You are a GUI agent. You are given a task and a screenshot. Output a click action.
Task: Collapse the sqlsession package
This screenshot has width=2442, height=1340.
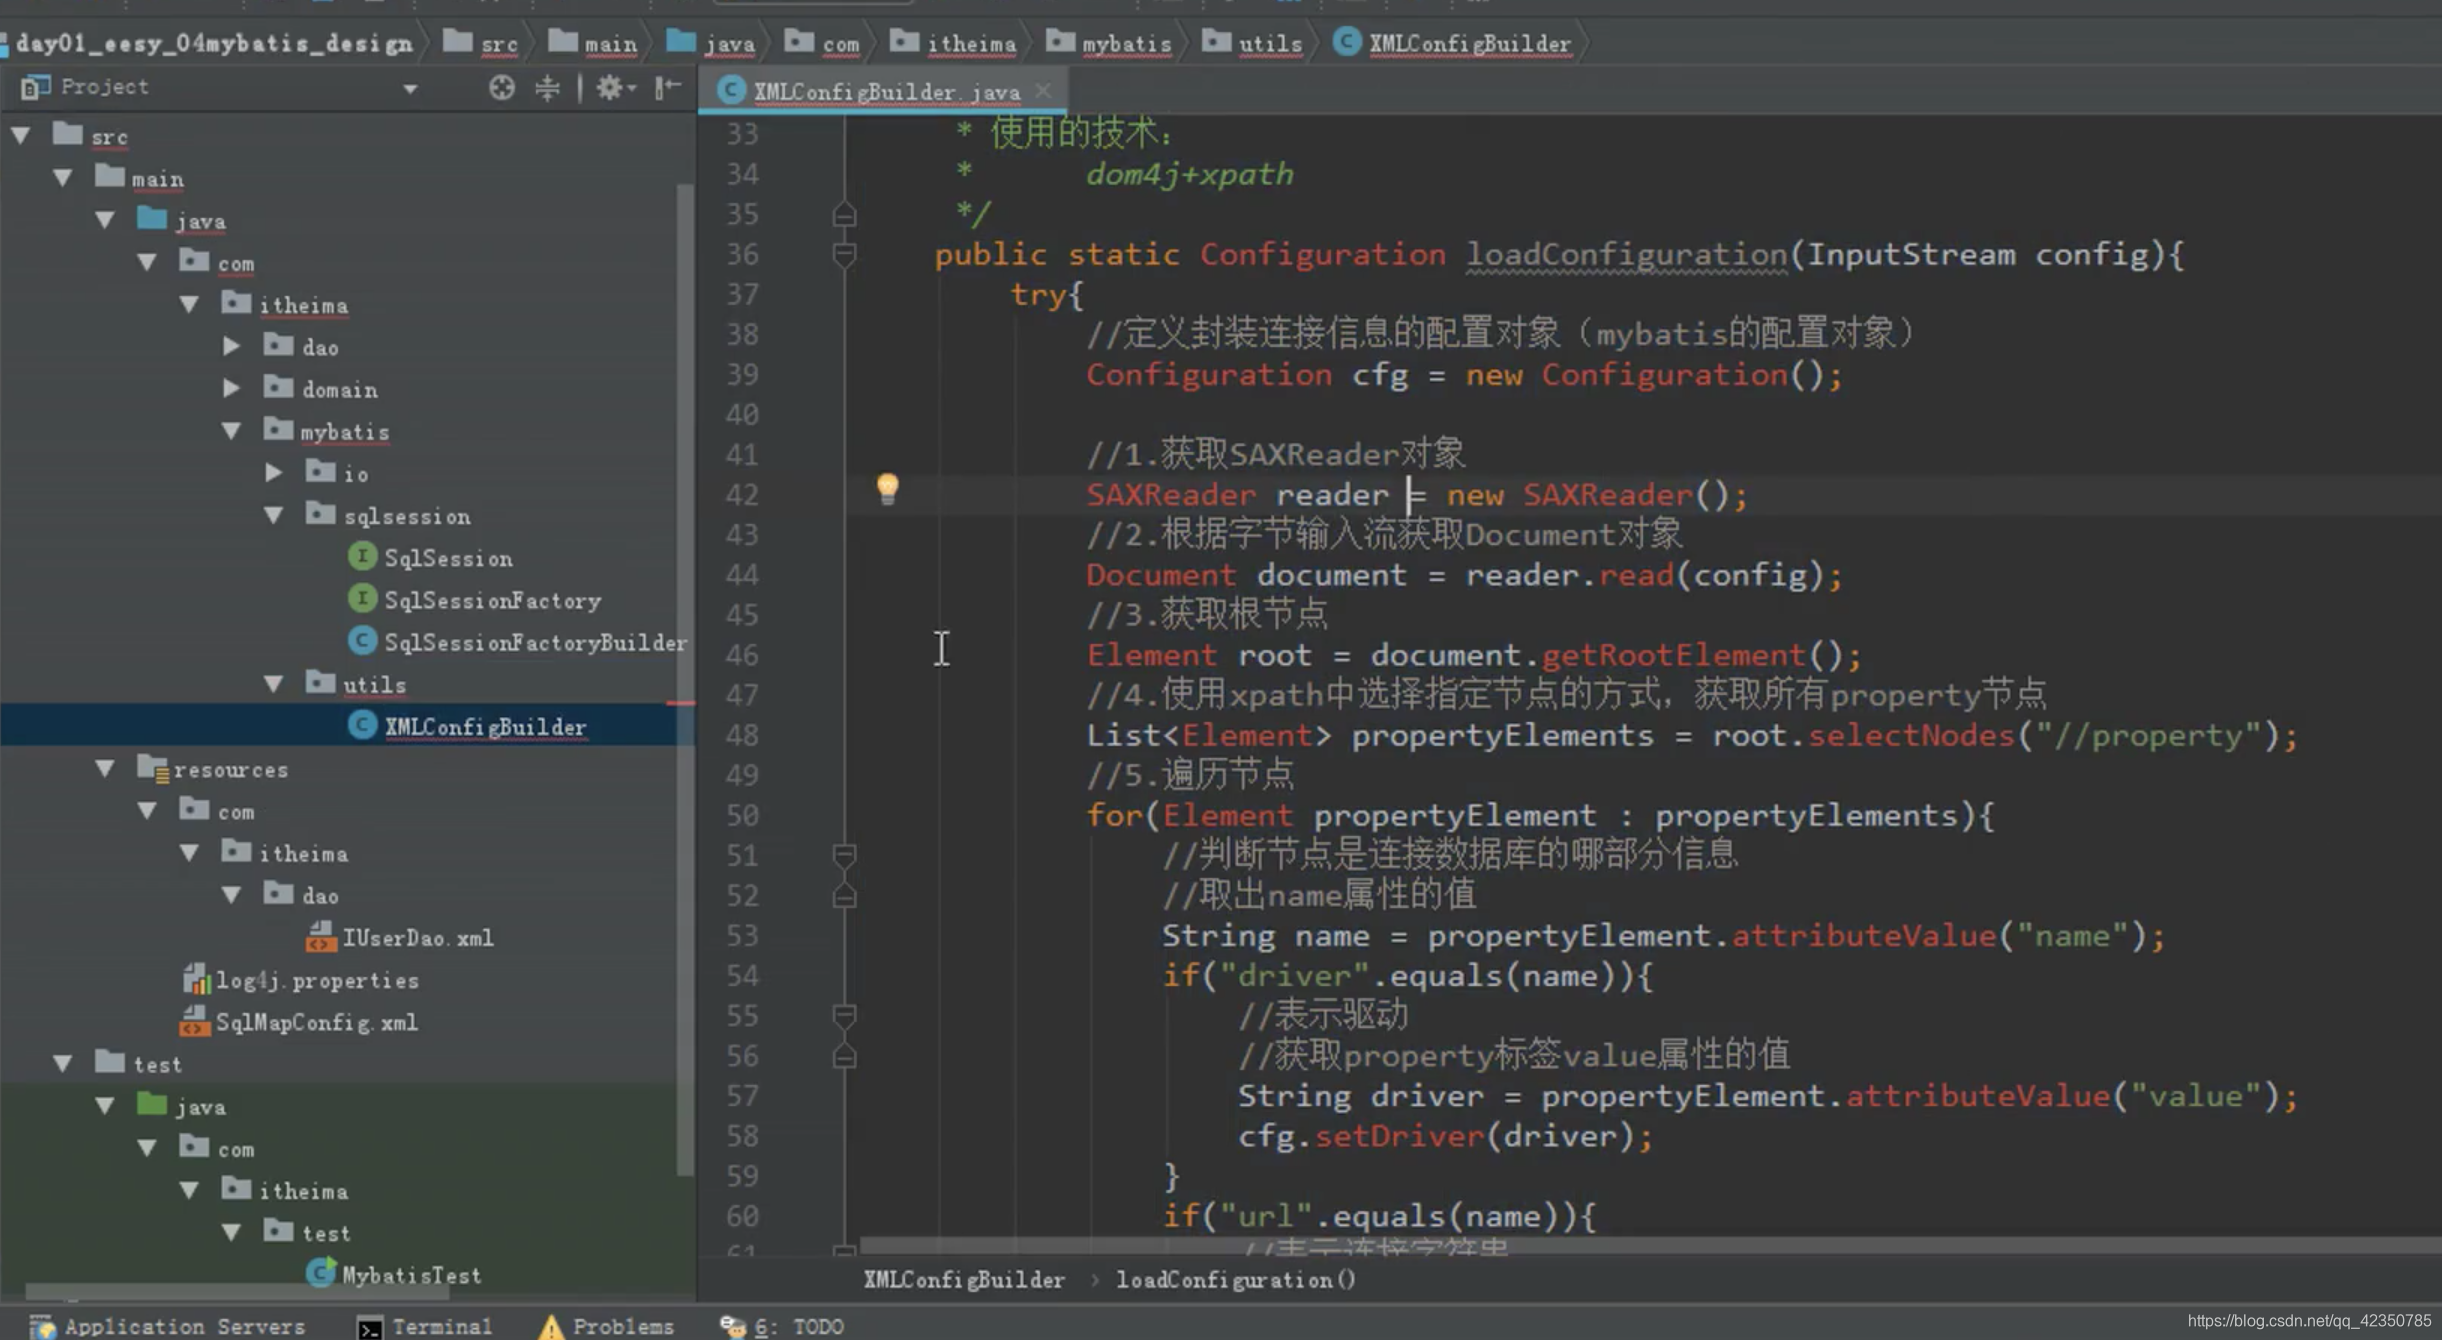point(273,515)
